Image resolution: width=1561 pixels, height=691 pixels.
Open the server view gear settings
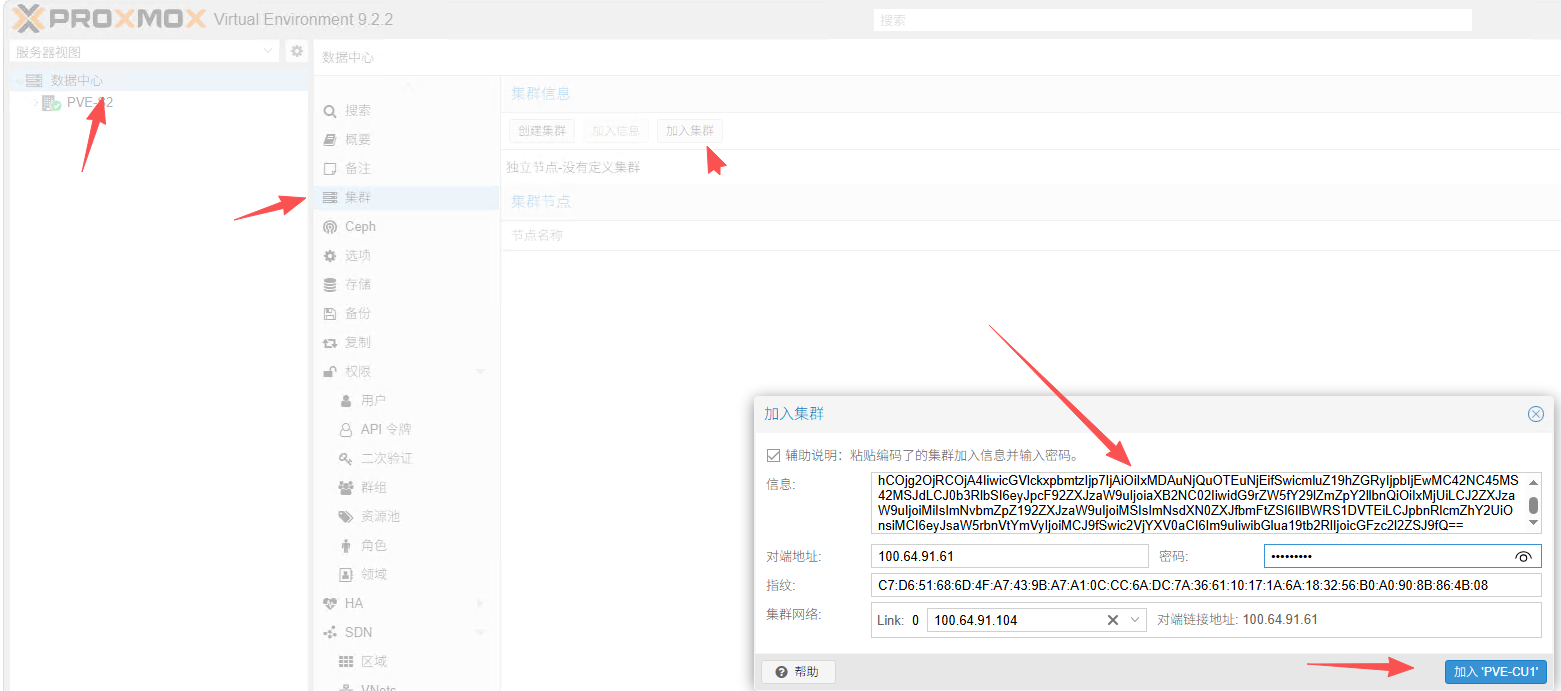point(296,51)
